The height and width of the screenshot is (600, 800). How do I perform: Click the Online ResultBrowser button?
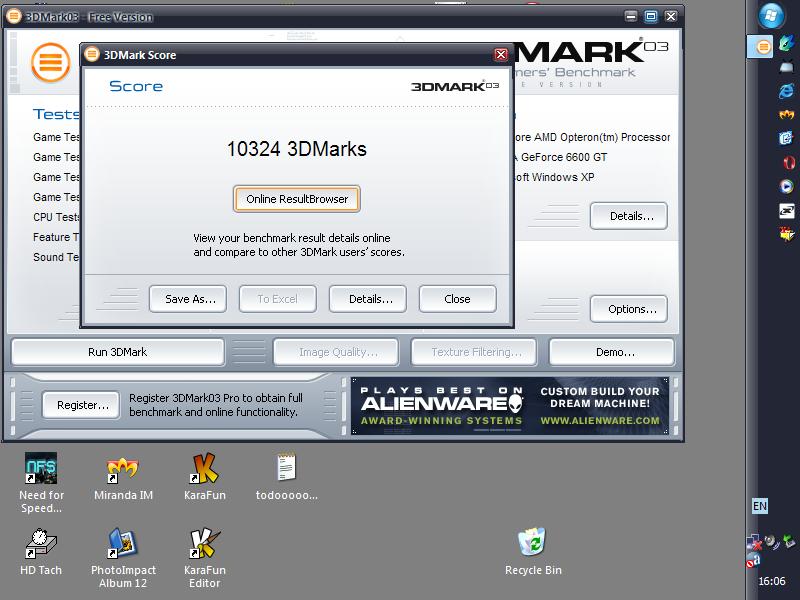297,199
